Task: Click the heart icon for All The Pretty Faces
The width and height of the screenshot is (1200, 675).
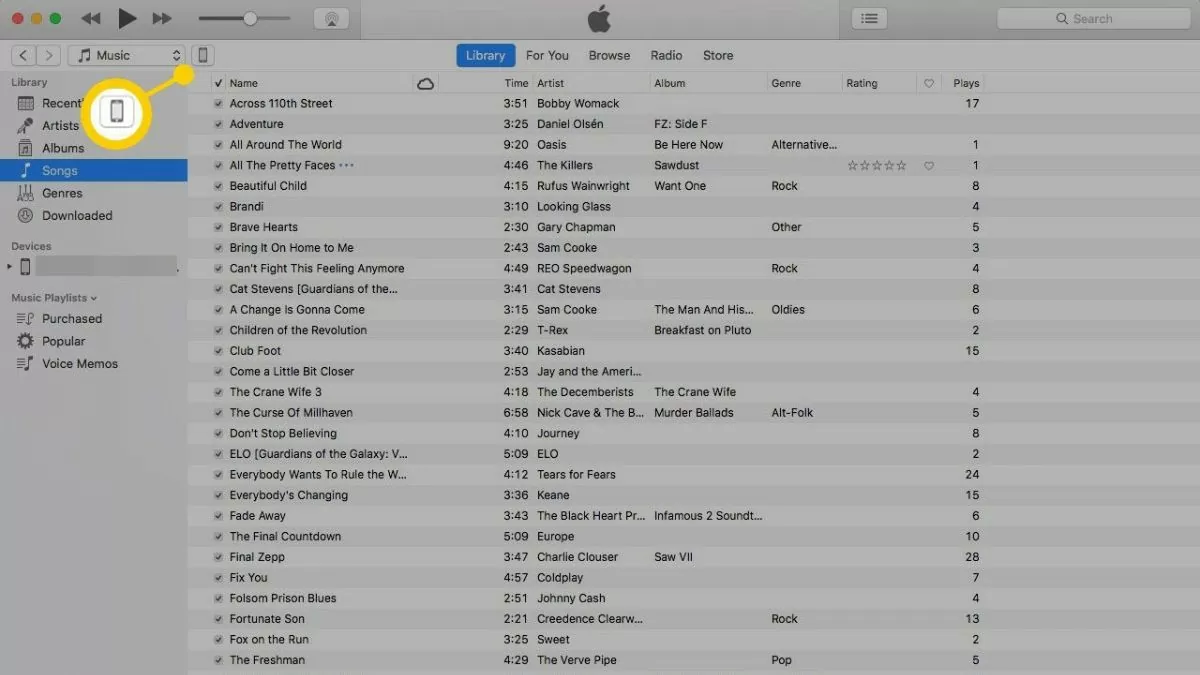Action: tap(929, 166)
